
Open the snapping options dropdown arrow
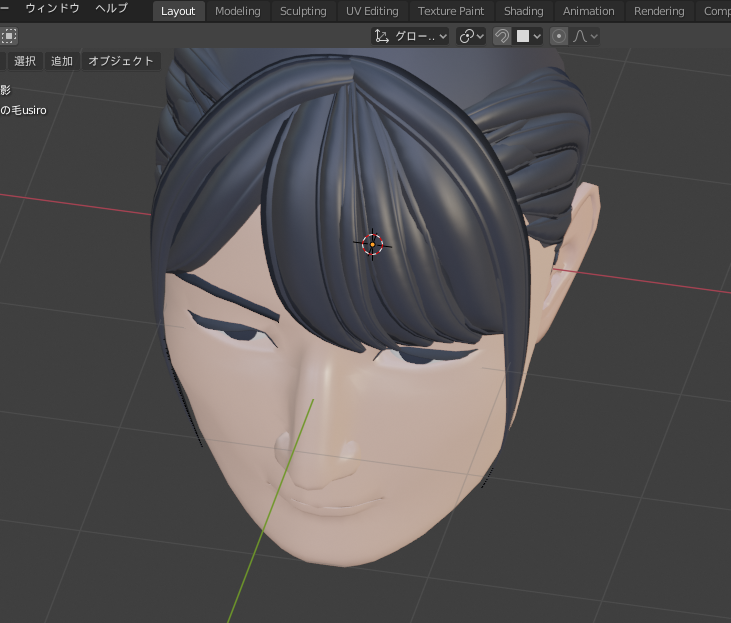[x=537, y=36]
